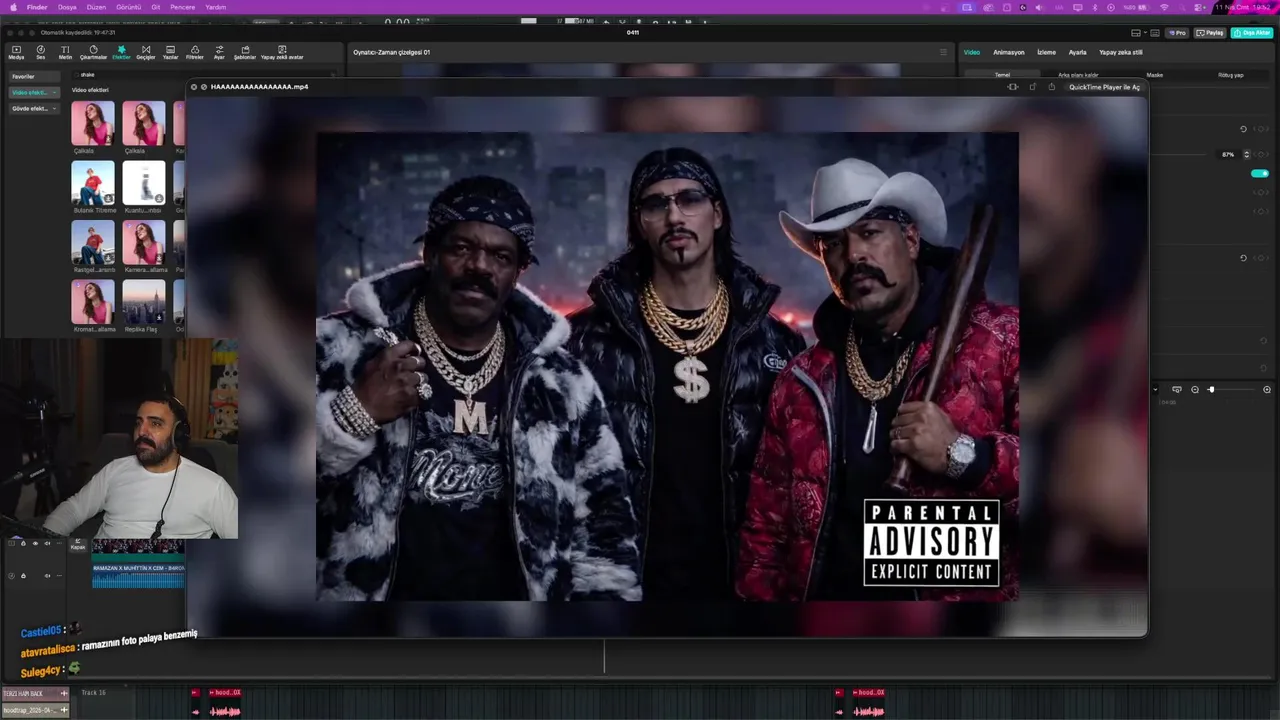Click the rotate icon in preview window
Image resolution: width=1280 pixels, height=720 pixels.
click(1032, 87)
